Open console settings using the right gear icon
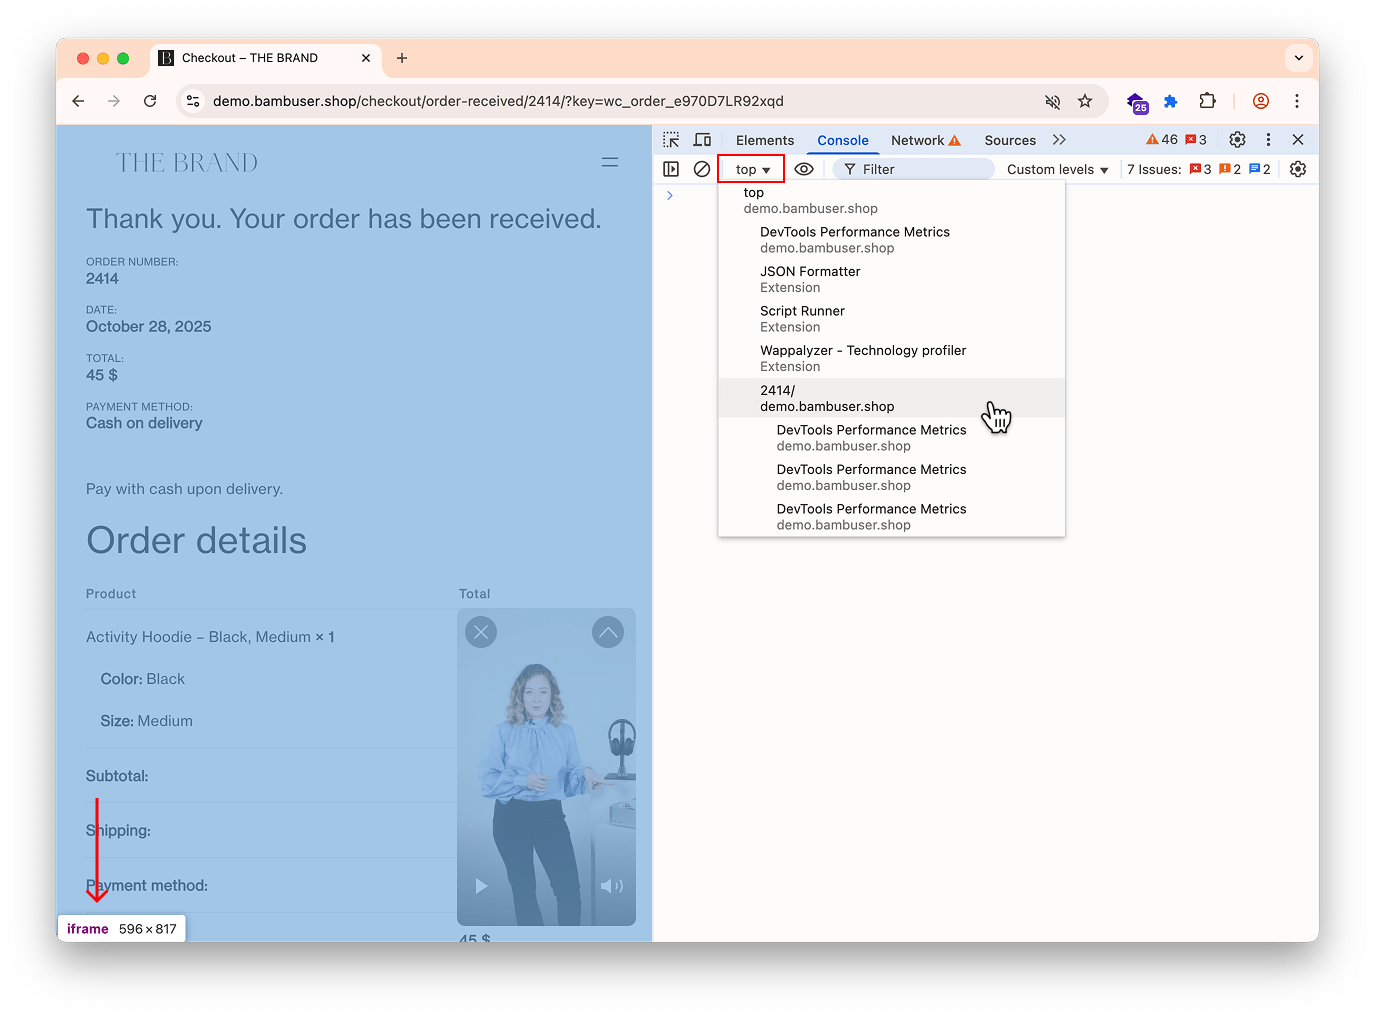1375x1016 pixels. point(1297,169)
